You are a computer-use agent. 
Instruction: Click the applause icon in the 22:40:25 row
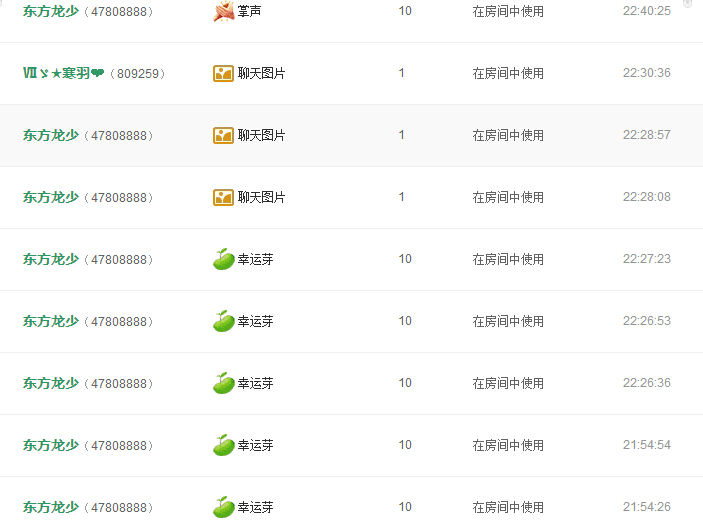tap(223, 12)
